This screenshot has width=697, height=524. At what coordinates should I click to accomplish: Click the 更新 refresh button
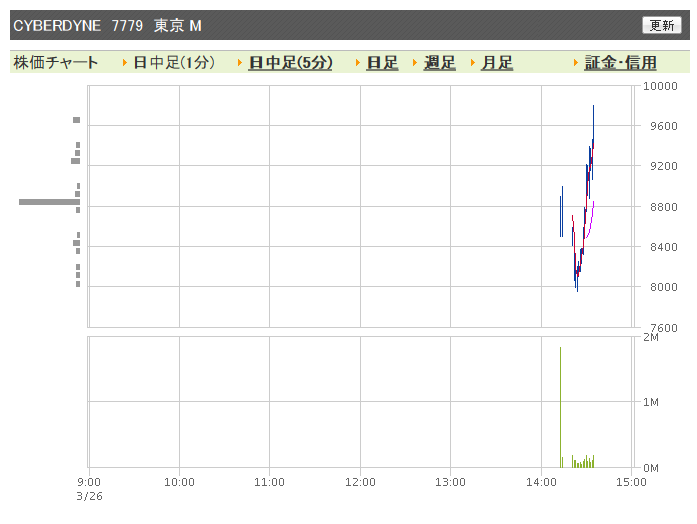pos(661,25)
